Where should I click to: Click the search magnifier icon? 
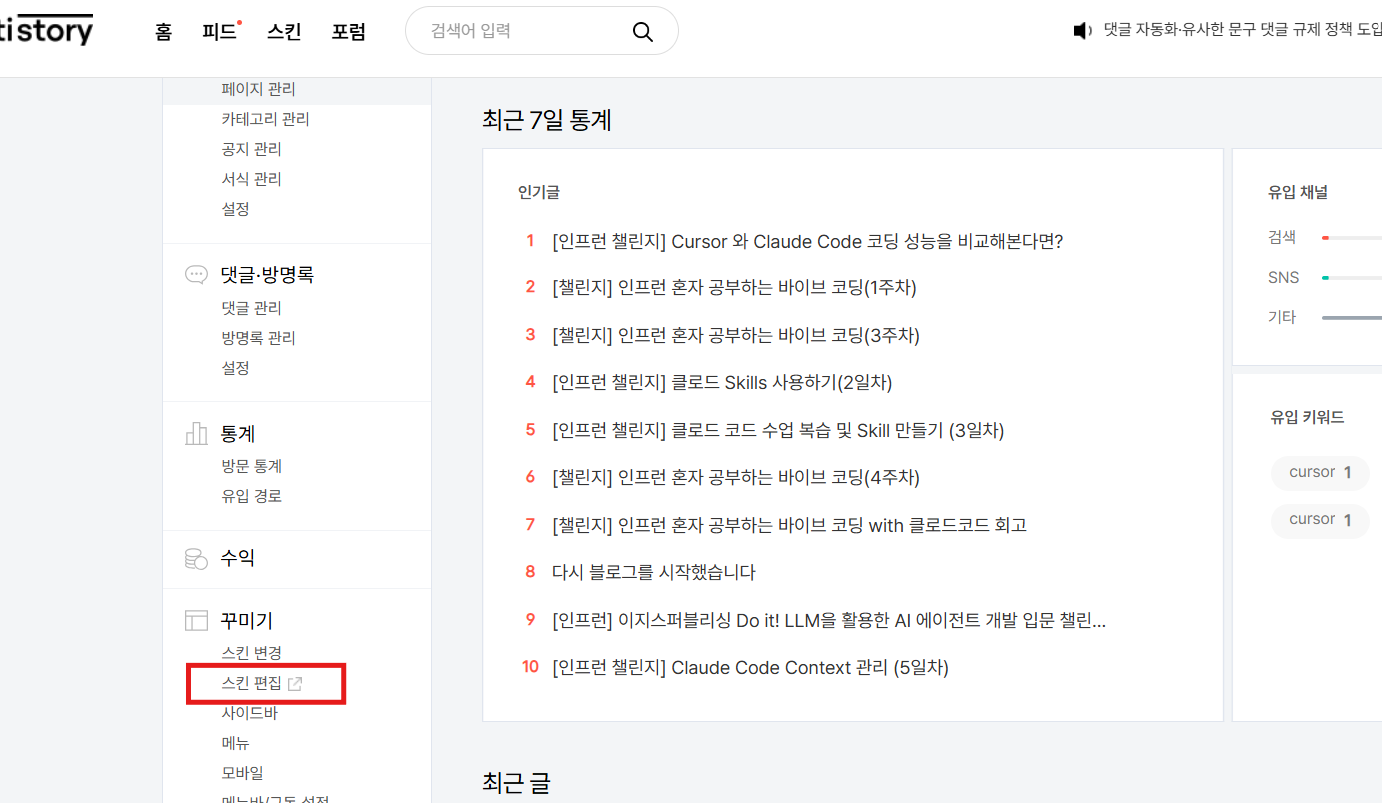click(x=643, y=31)
